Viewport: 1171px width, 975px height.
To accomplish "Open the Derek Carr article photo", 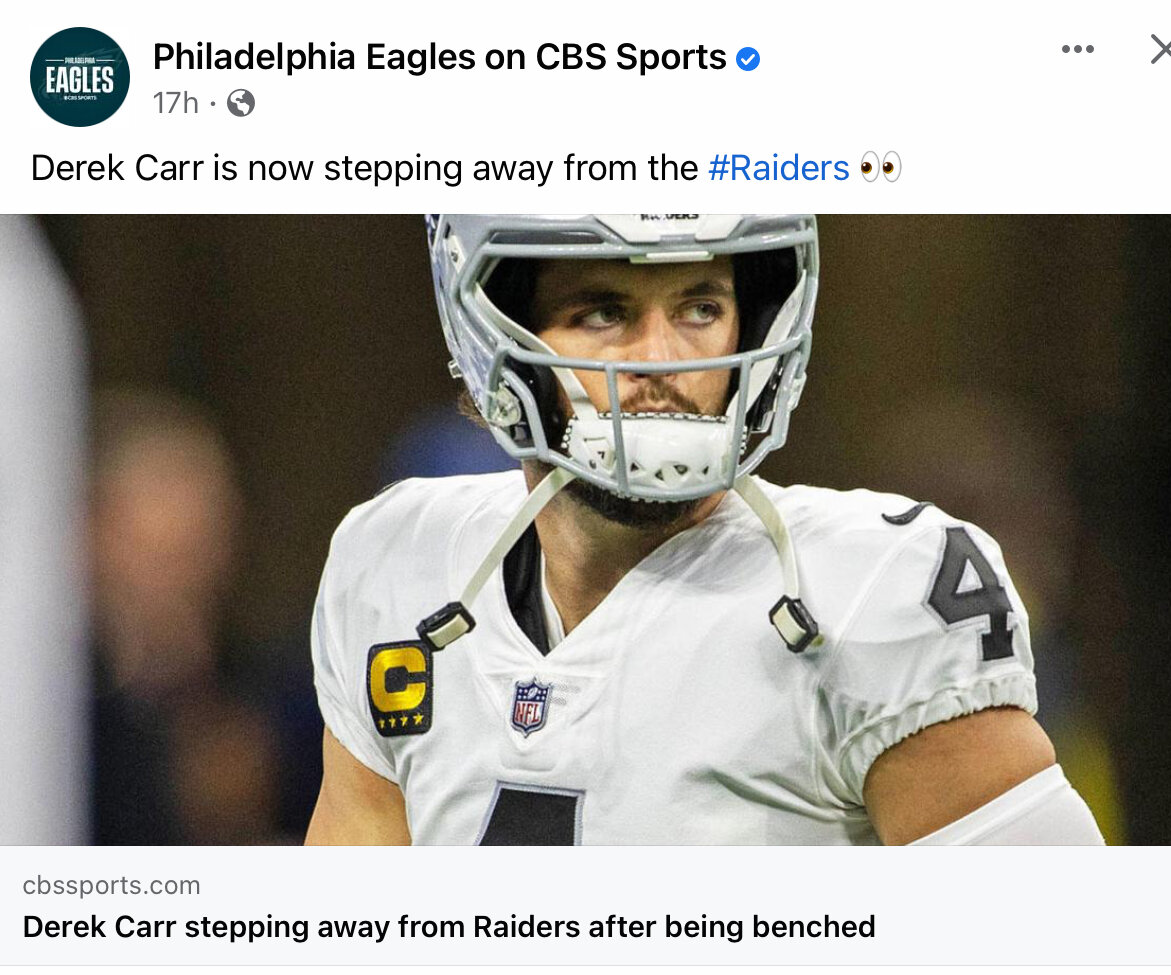I will tap(586, 529).
